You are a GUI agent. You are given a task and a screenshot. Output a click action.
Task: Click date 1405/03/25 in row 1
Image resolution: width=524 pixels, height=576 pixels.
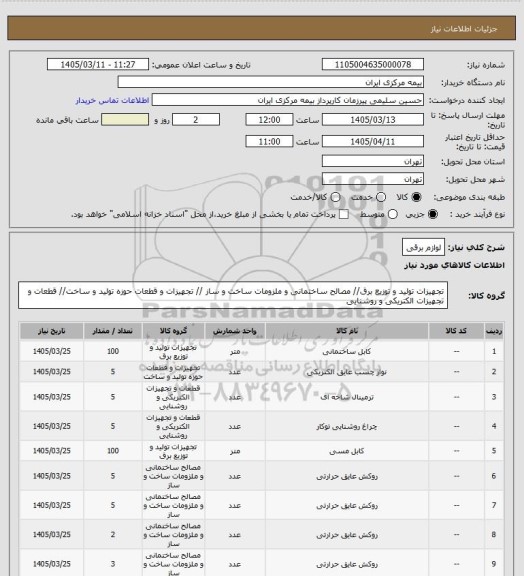(51, 352)
